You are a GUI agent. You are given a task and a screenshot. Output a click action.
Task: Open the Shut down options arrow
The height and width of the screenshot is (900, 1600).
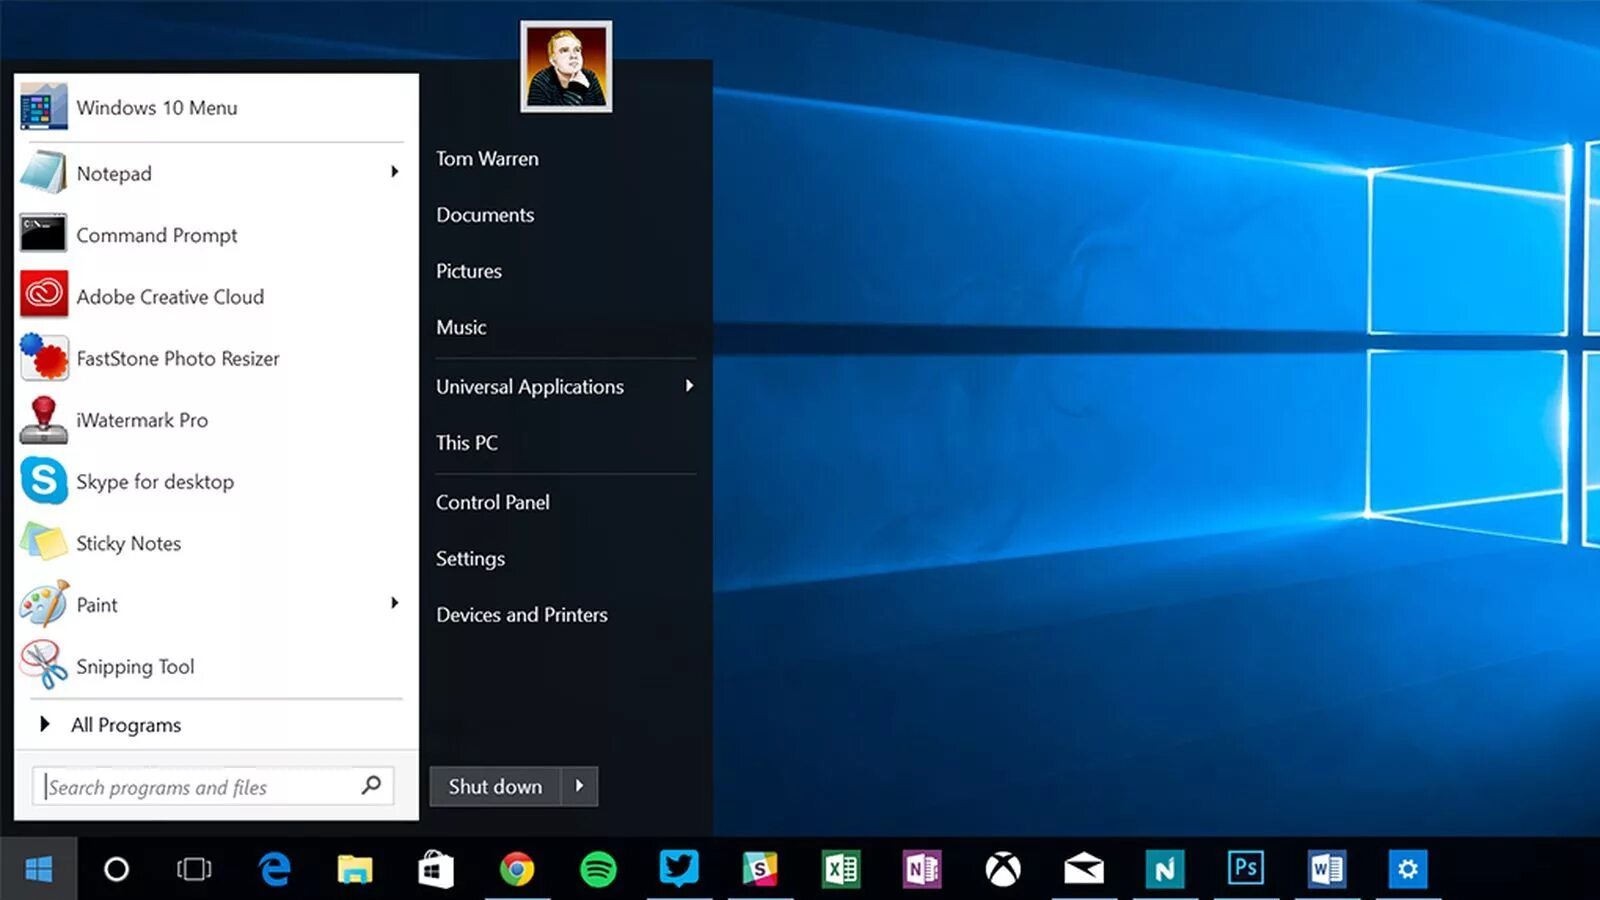[580, 786]
